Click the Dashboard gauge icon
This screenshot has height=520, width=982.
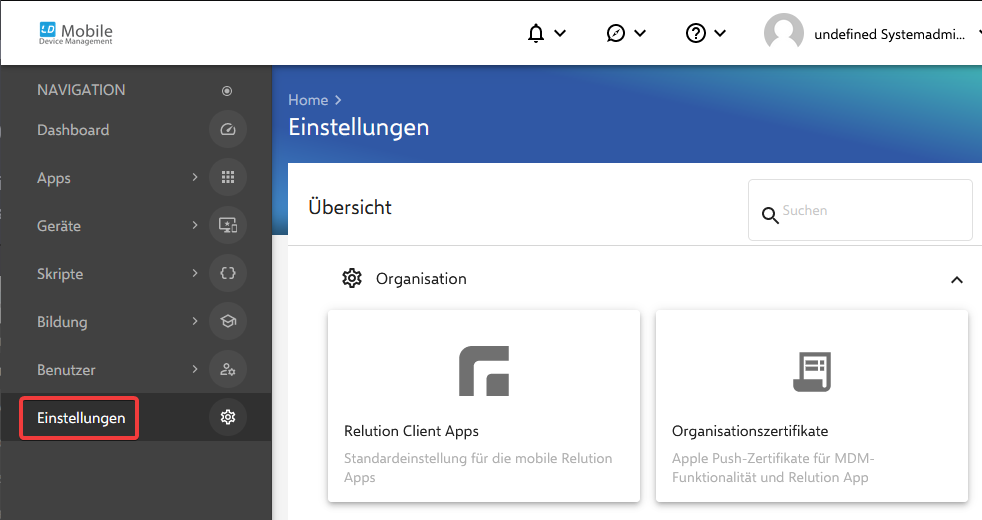point(227,130)
